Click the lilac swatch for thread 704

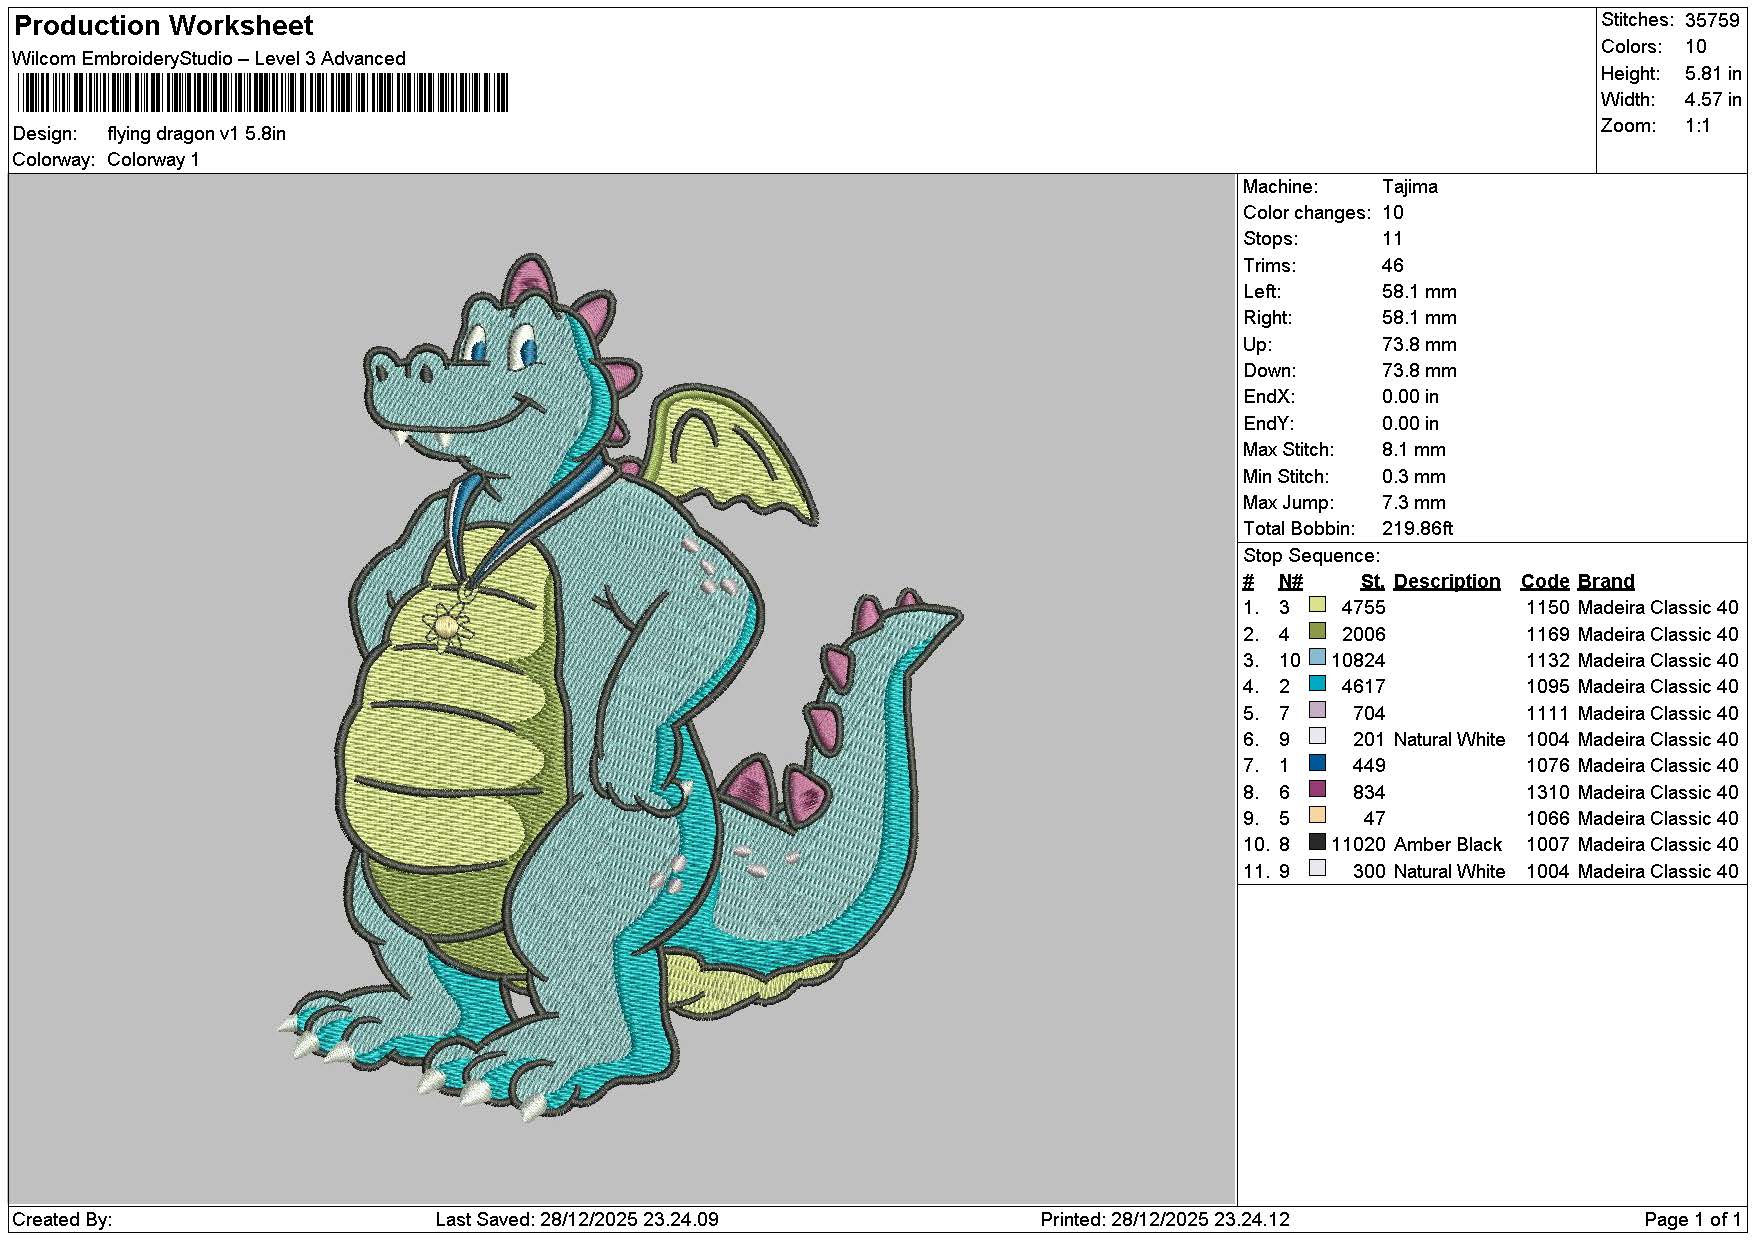pyautogui.click(x=1317, y=710)
